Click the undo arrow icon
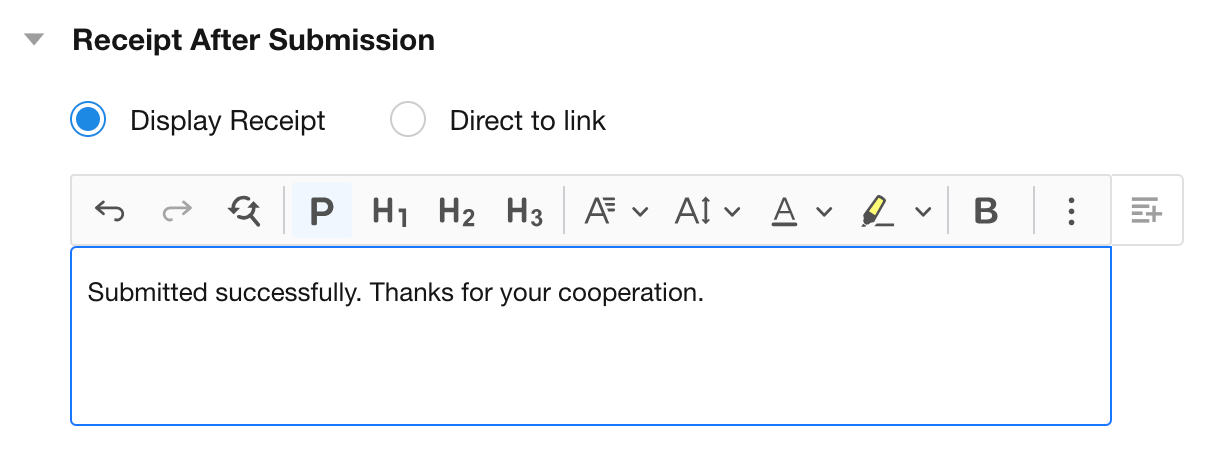Viewport: 1216px width, 474px height. click(109, 211)
